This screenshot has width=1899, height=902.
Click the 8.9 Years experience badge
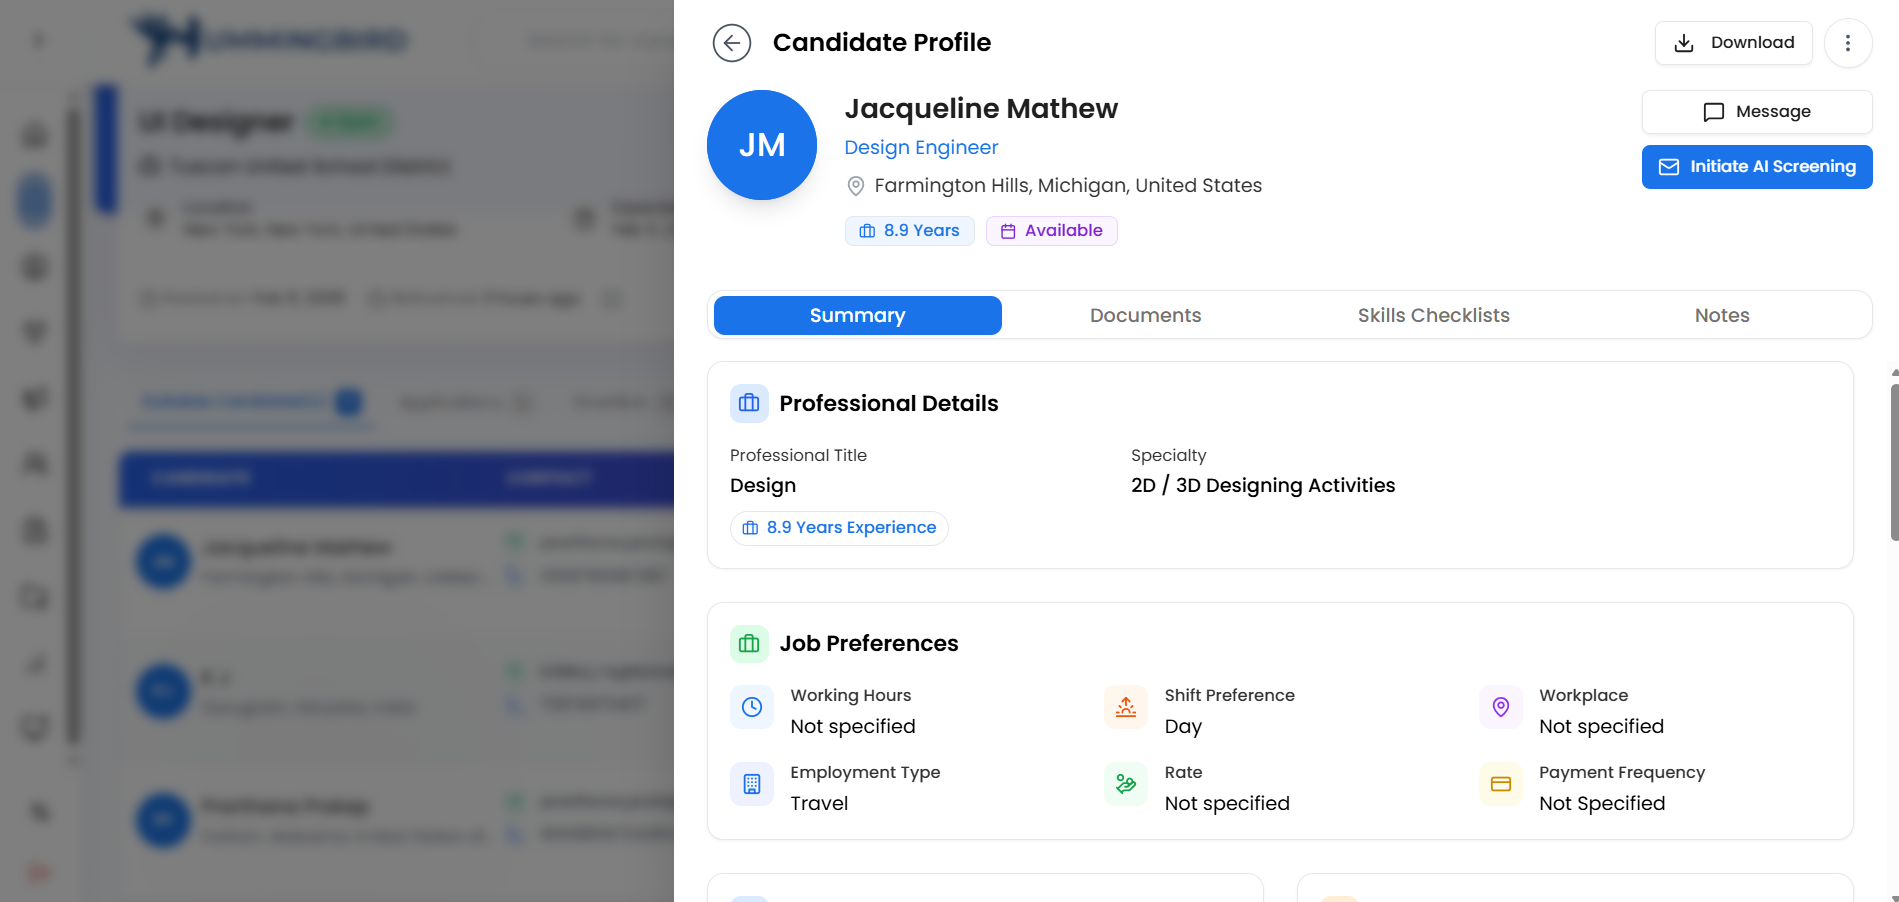tap(909, 231)
